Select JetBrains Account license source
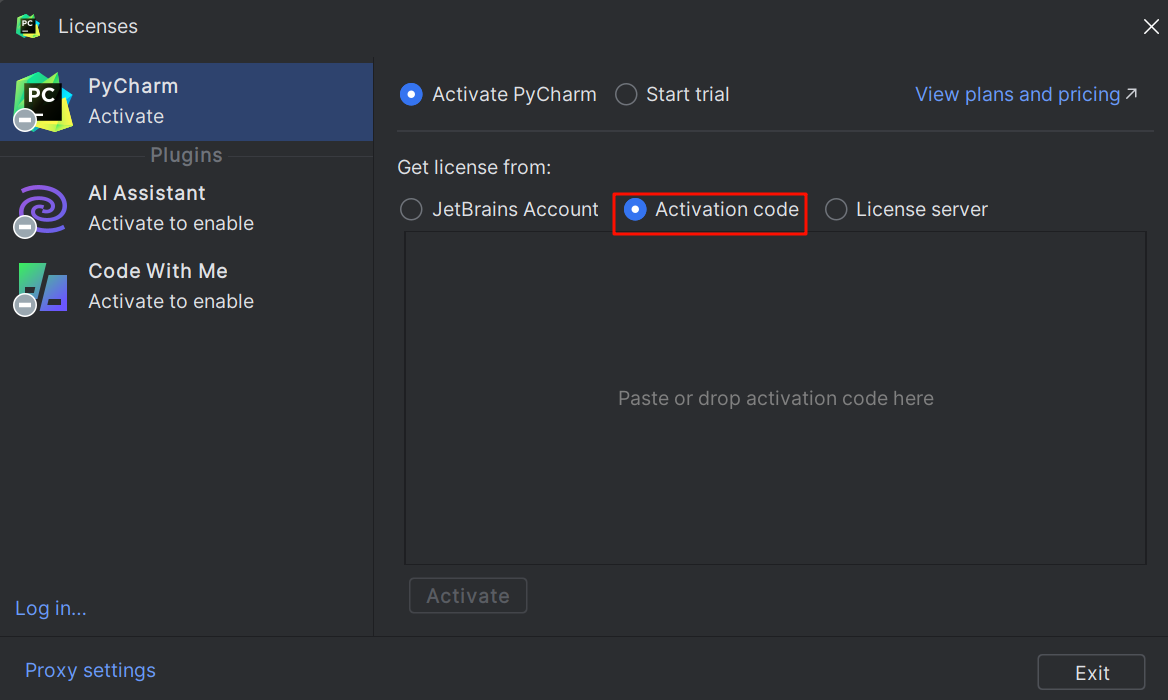1168x700 pixels. point(499,209)
